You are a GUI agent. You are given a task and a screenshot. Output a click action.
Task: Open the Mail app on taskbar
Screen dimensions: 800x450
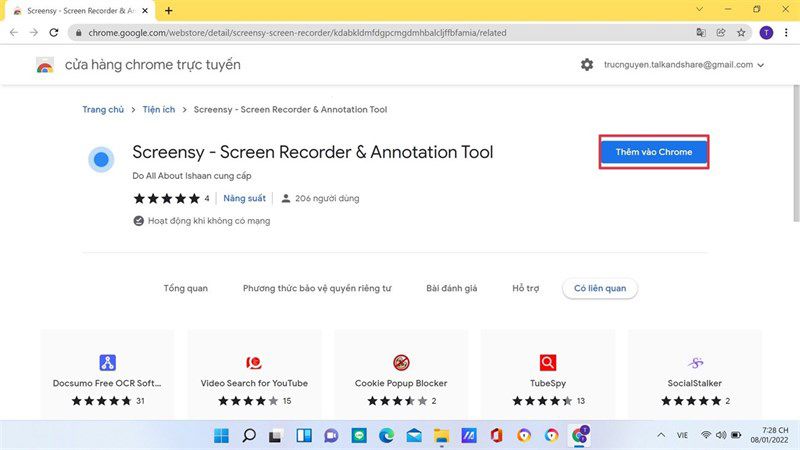[x=414, y=436]
